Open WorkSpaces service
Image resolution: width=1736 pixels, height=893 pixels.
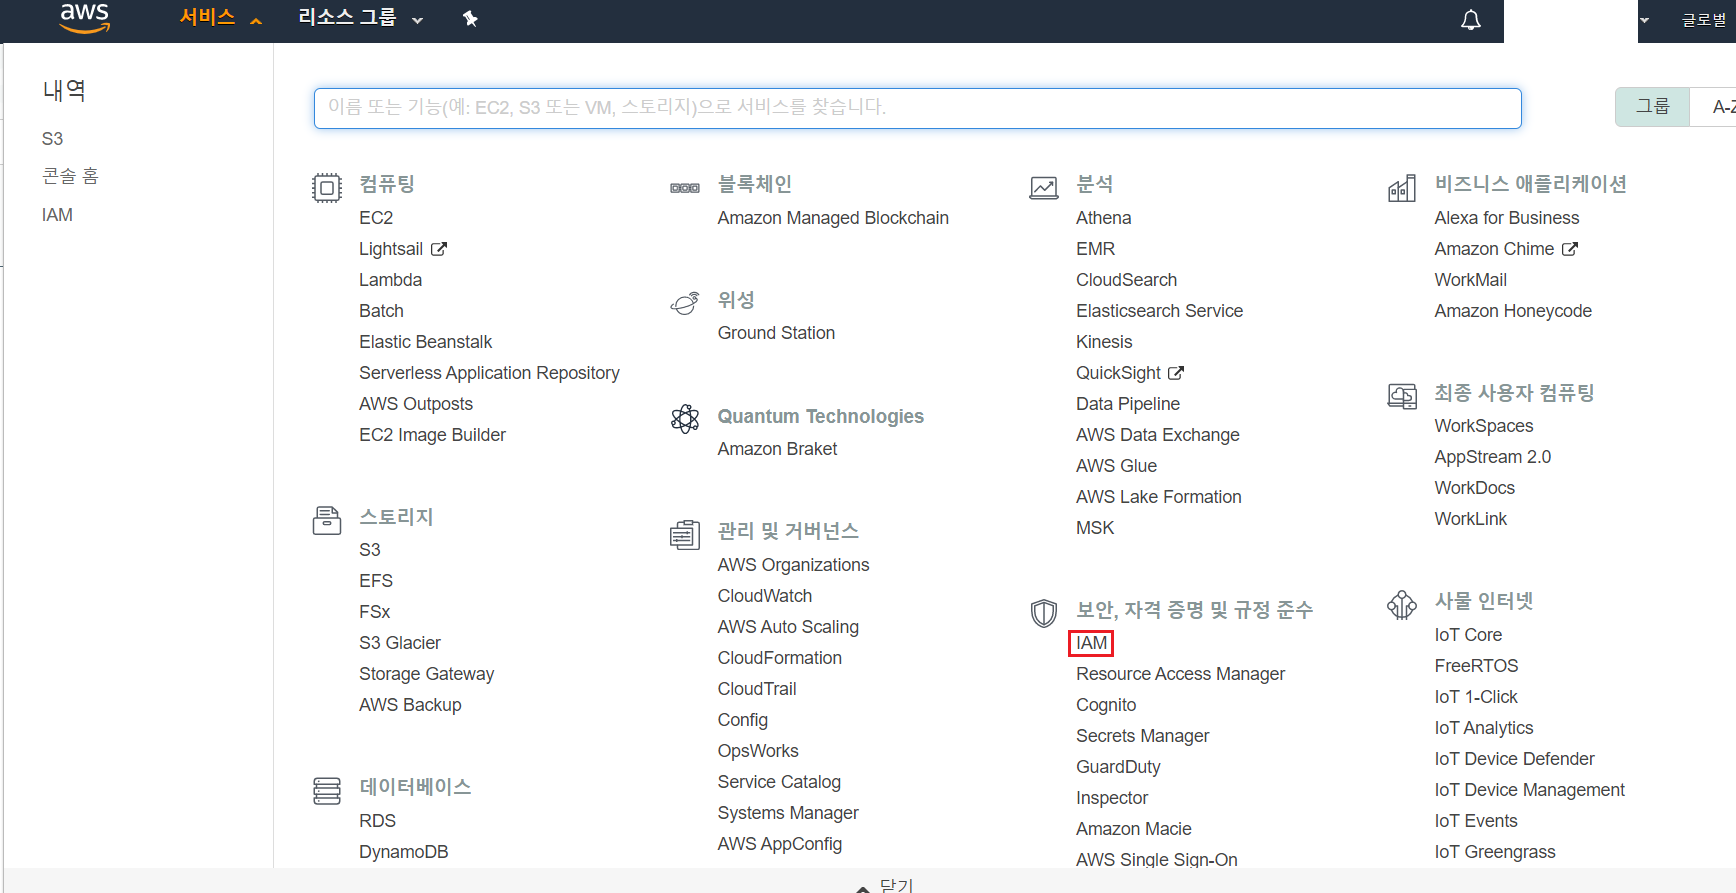click(1483, 426)
